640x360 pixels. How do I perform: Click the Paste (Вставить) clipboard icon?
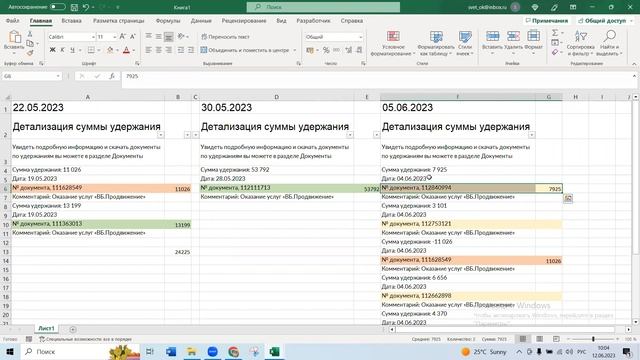tap(14, 37)
